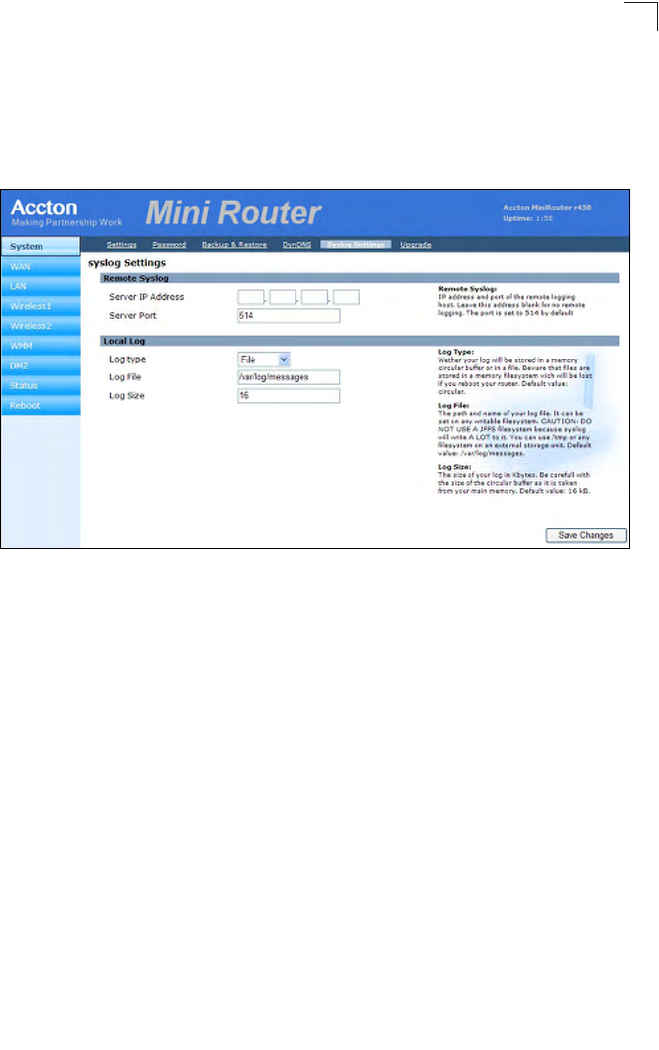Expand the Log type dropdown
This screenshot has height=1050, width=659.
[264, 360]
